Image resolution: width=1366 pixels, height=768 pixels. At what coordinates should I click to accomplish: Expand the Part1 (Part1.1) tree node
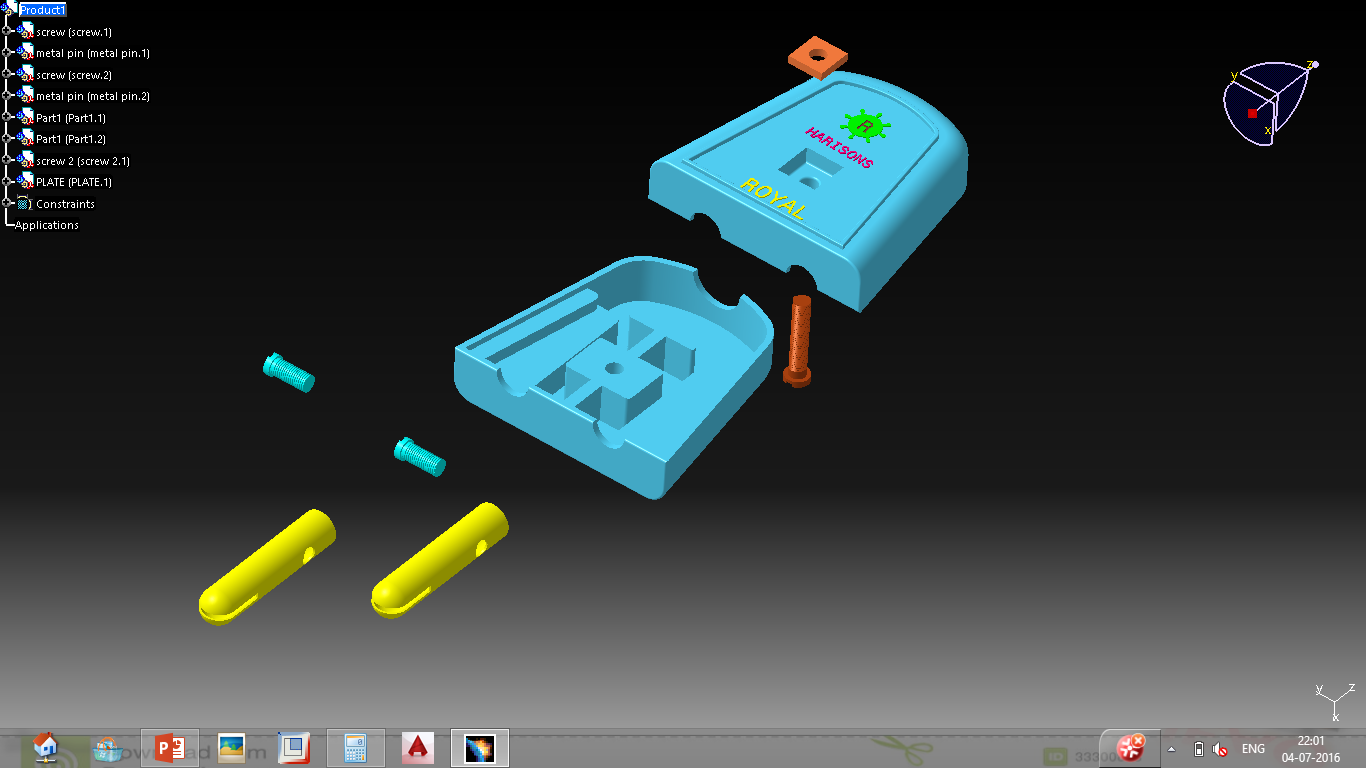tap(7, 117)
